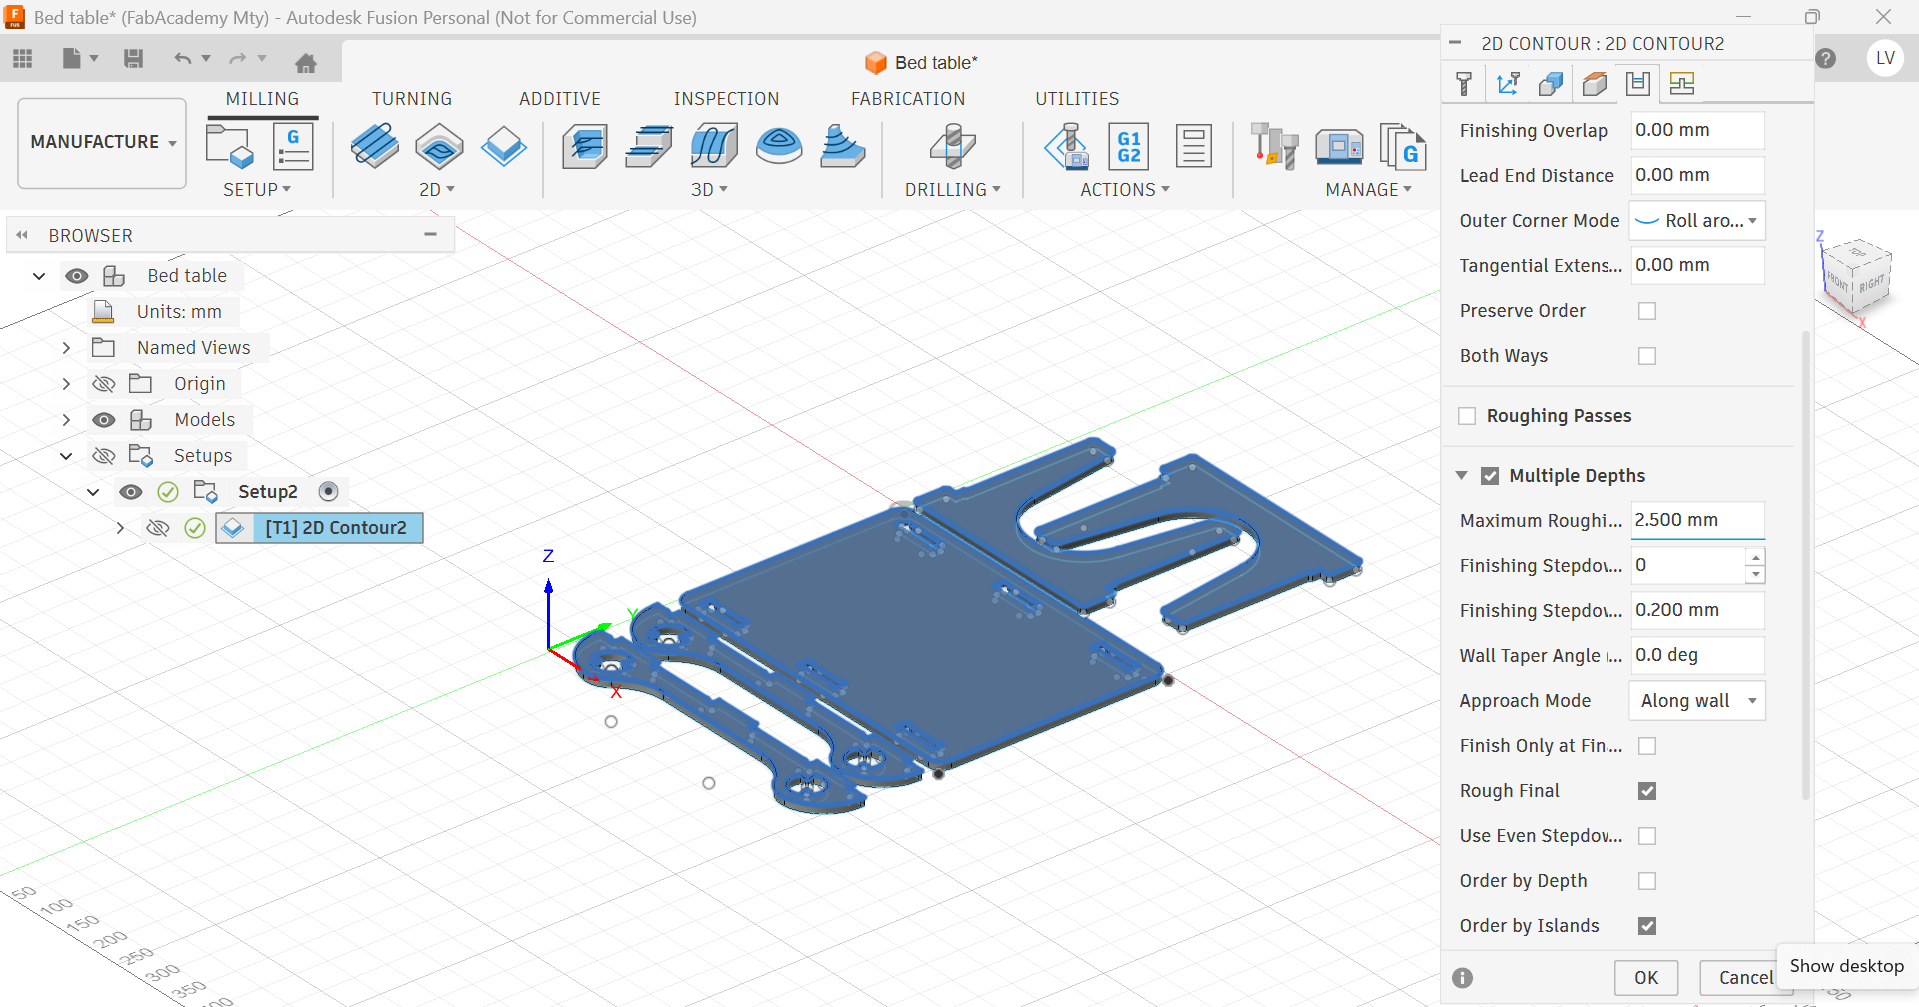Open the MANUFACTURE workspace dropdown

102,142
